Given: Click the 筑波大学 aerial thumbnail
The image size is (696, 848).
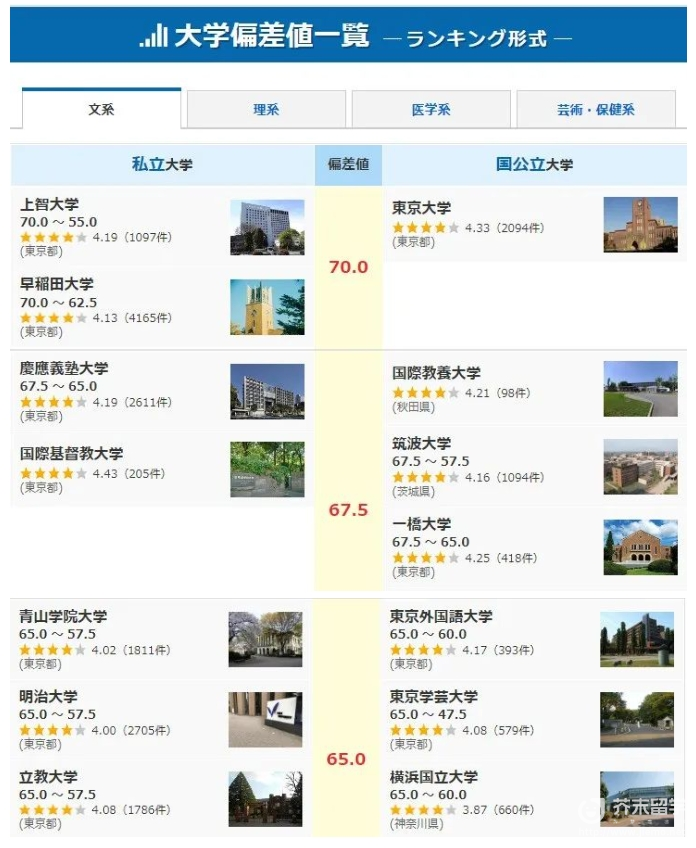Looking at the screenshot, I should [x=640, y=467].
